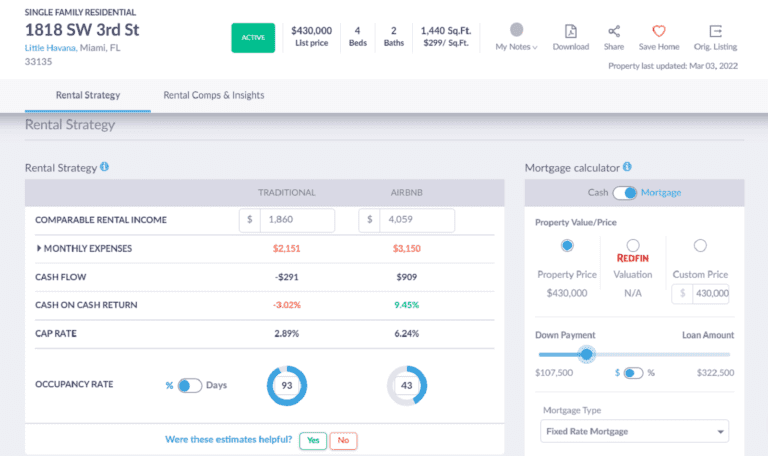Select the Custom Price radio button
The height and width of the screenshot is (456, 768).
coord(700,245)
